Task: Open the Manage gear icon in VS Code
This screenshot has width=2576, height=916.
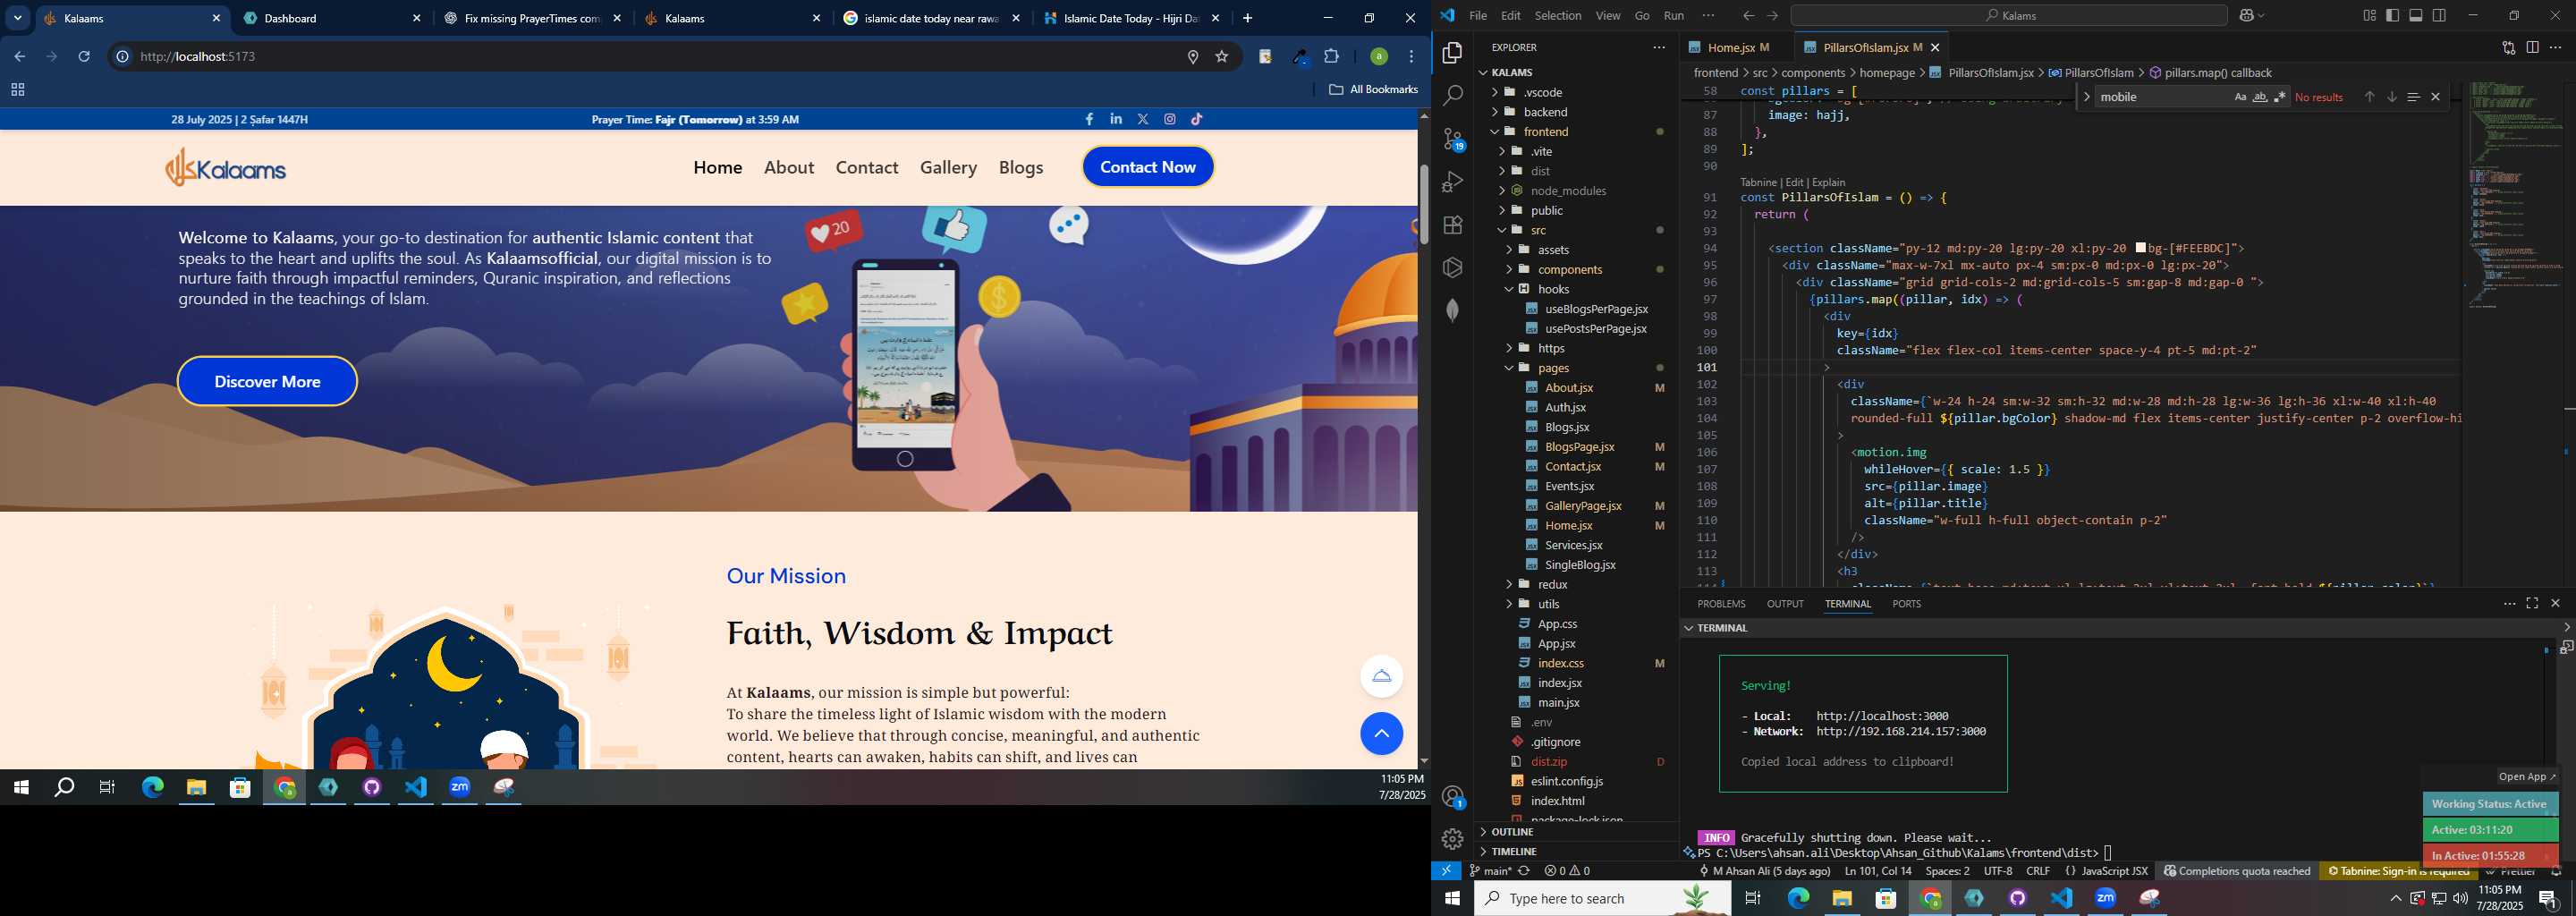Action: click(x=1452, y=839)
